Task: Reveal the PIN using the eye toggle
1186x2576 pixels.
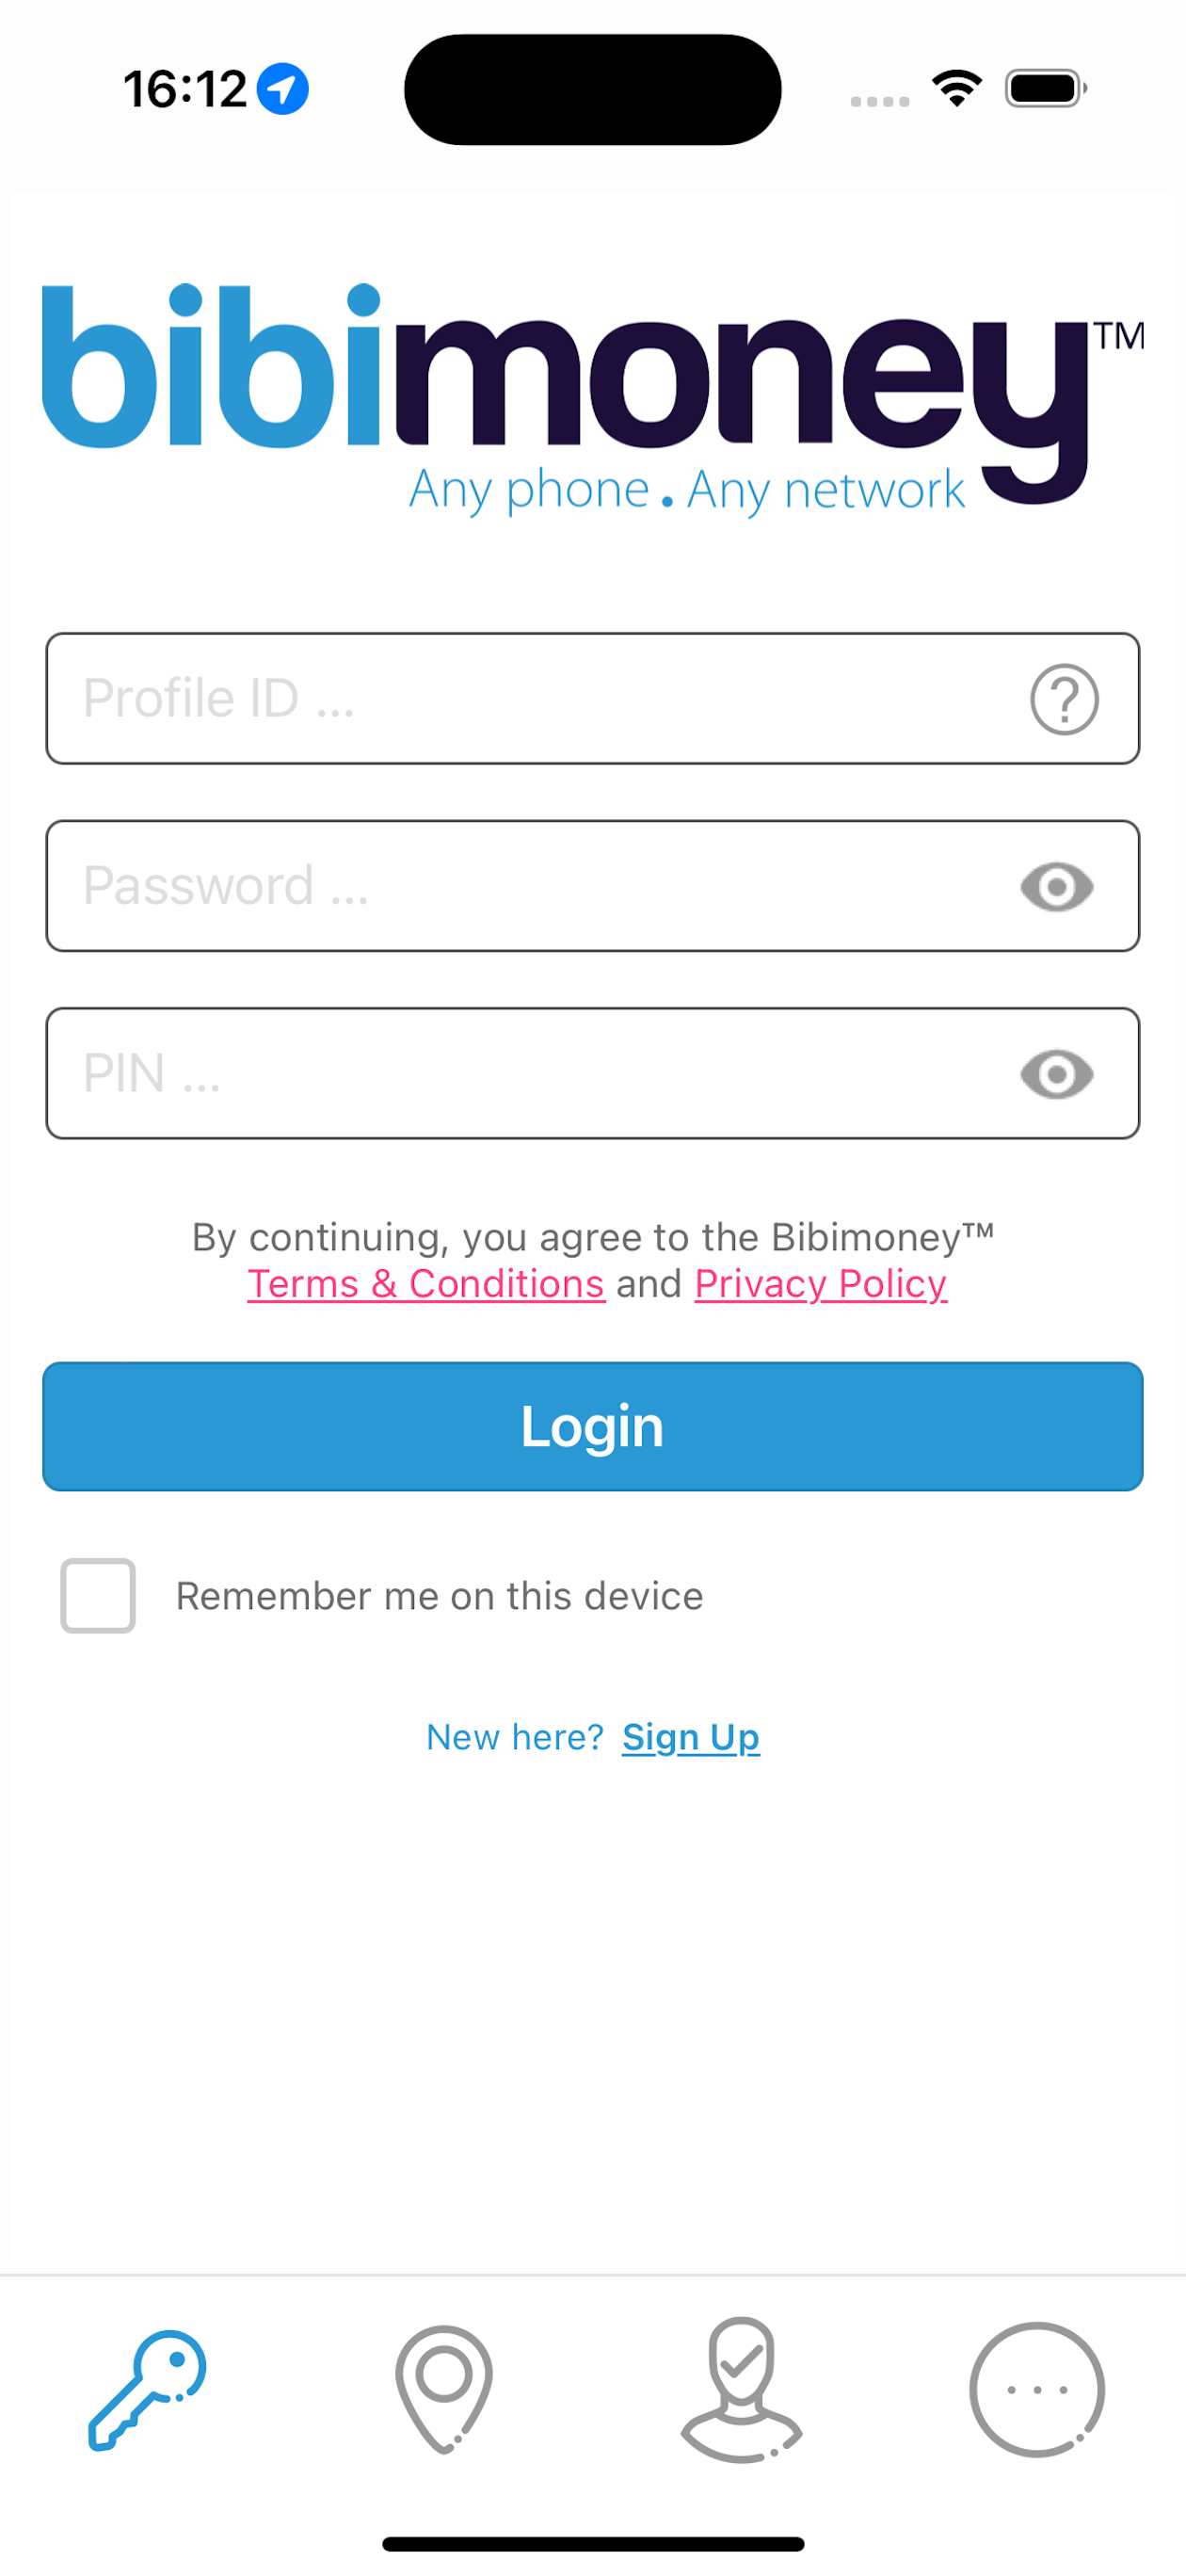Action: (x=1056, y=1074)
